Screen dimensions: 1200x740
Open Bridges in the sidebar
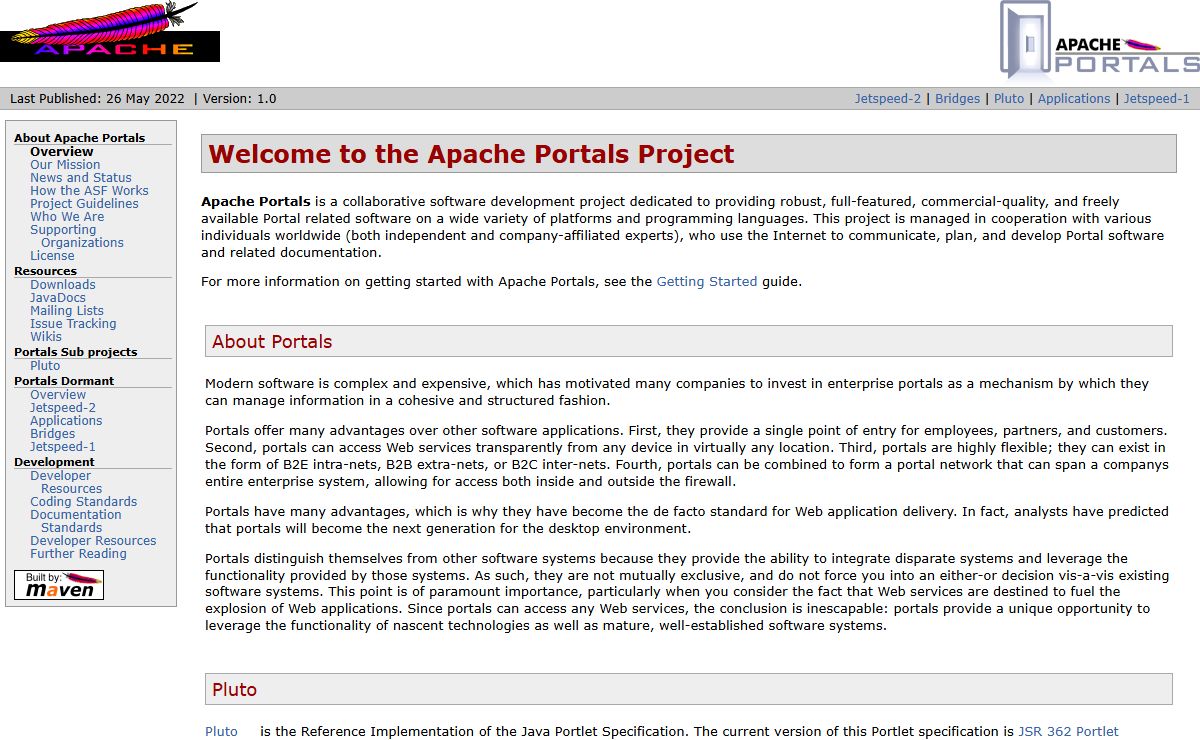[53, 434]
